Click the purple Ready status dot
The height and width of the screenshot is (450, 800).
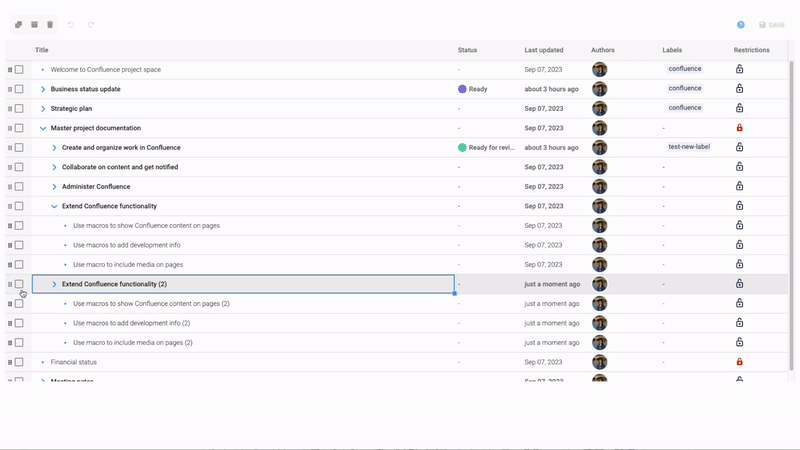(462, 89)
